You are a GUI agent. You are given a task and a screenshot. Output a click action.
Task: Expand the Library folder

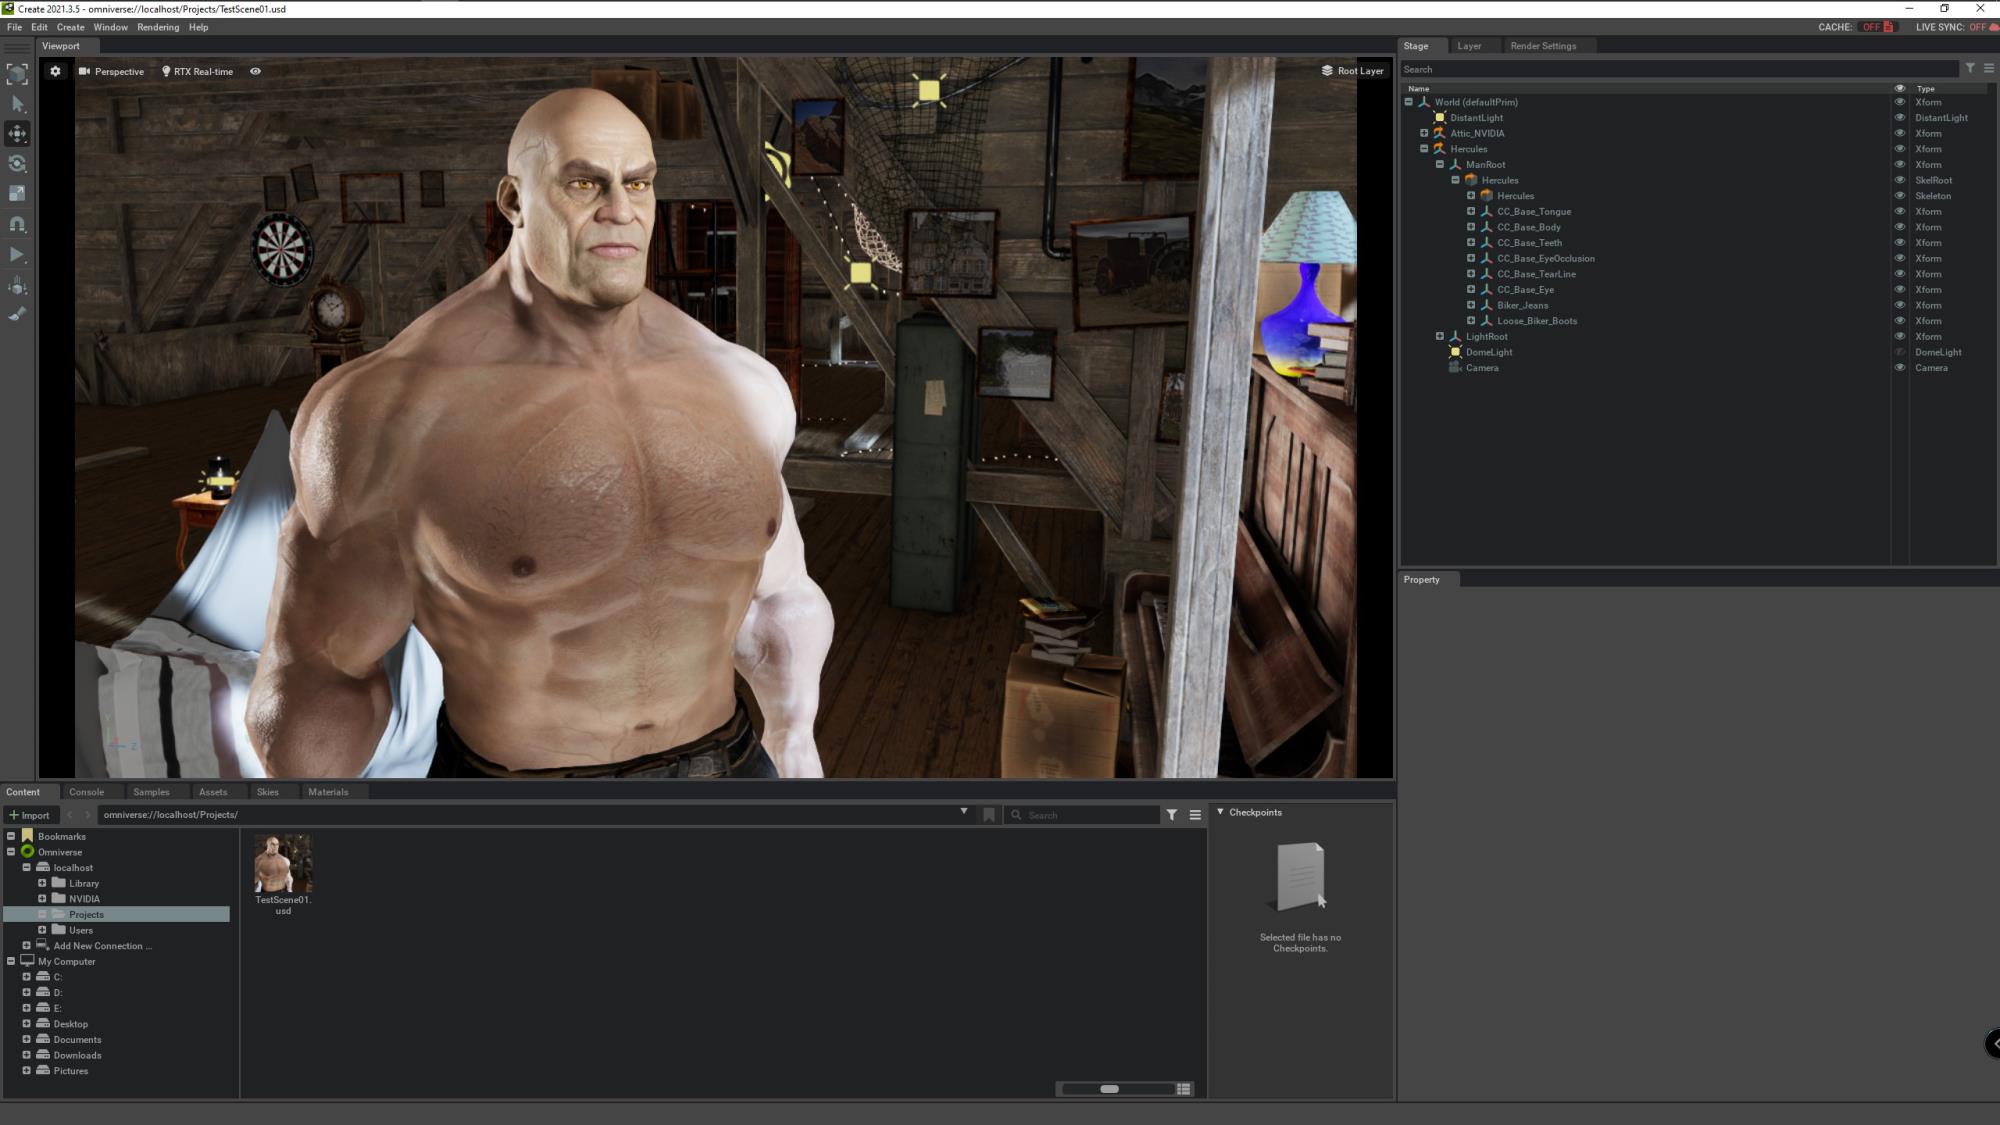tap(42, 883)
